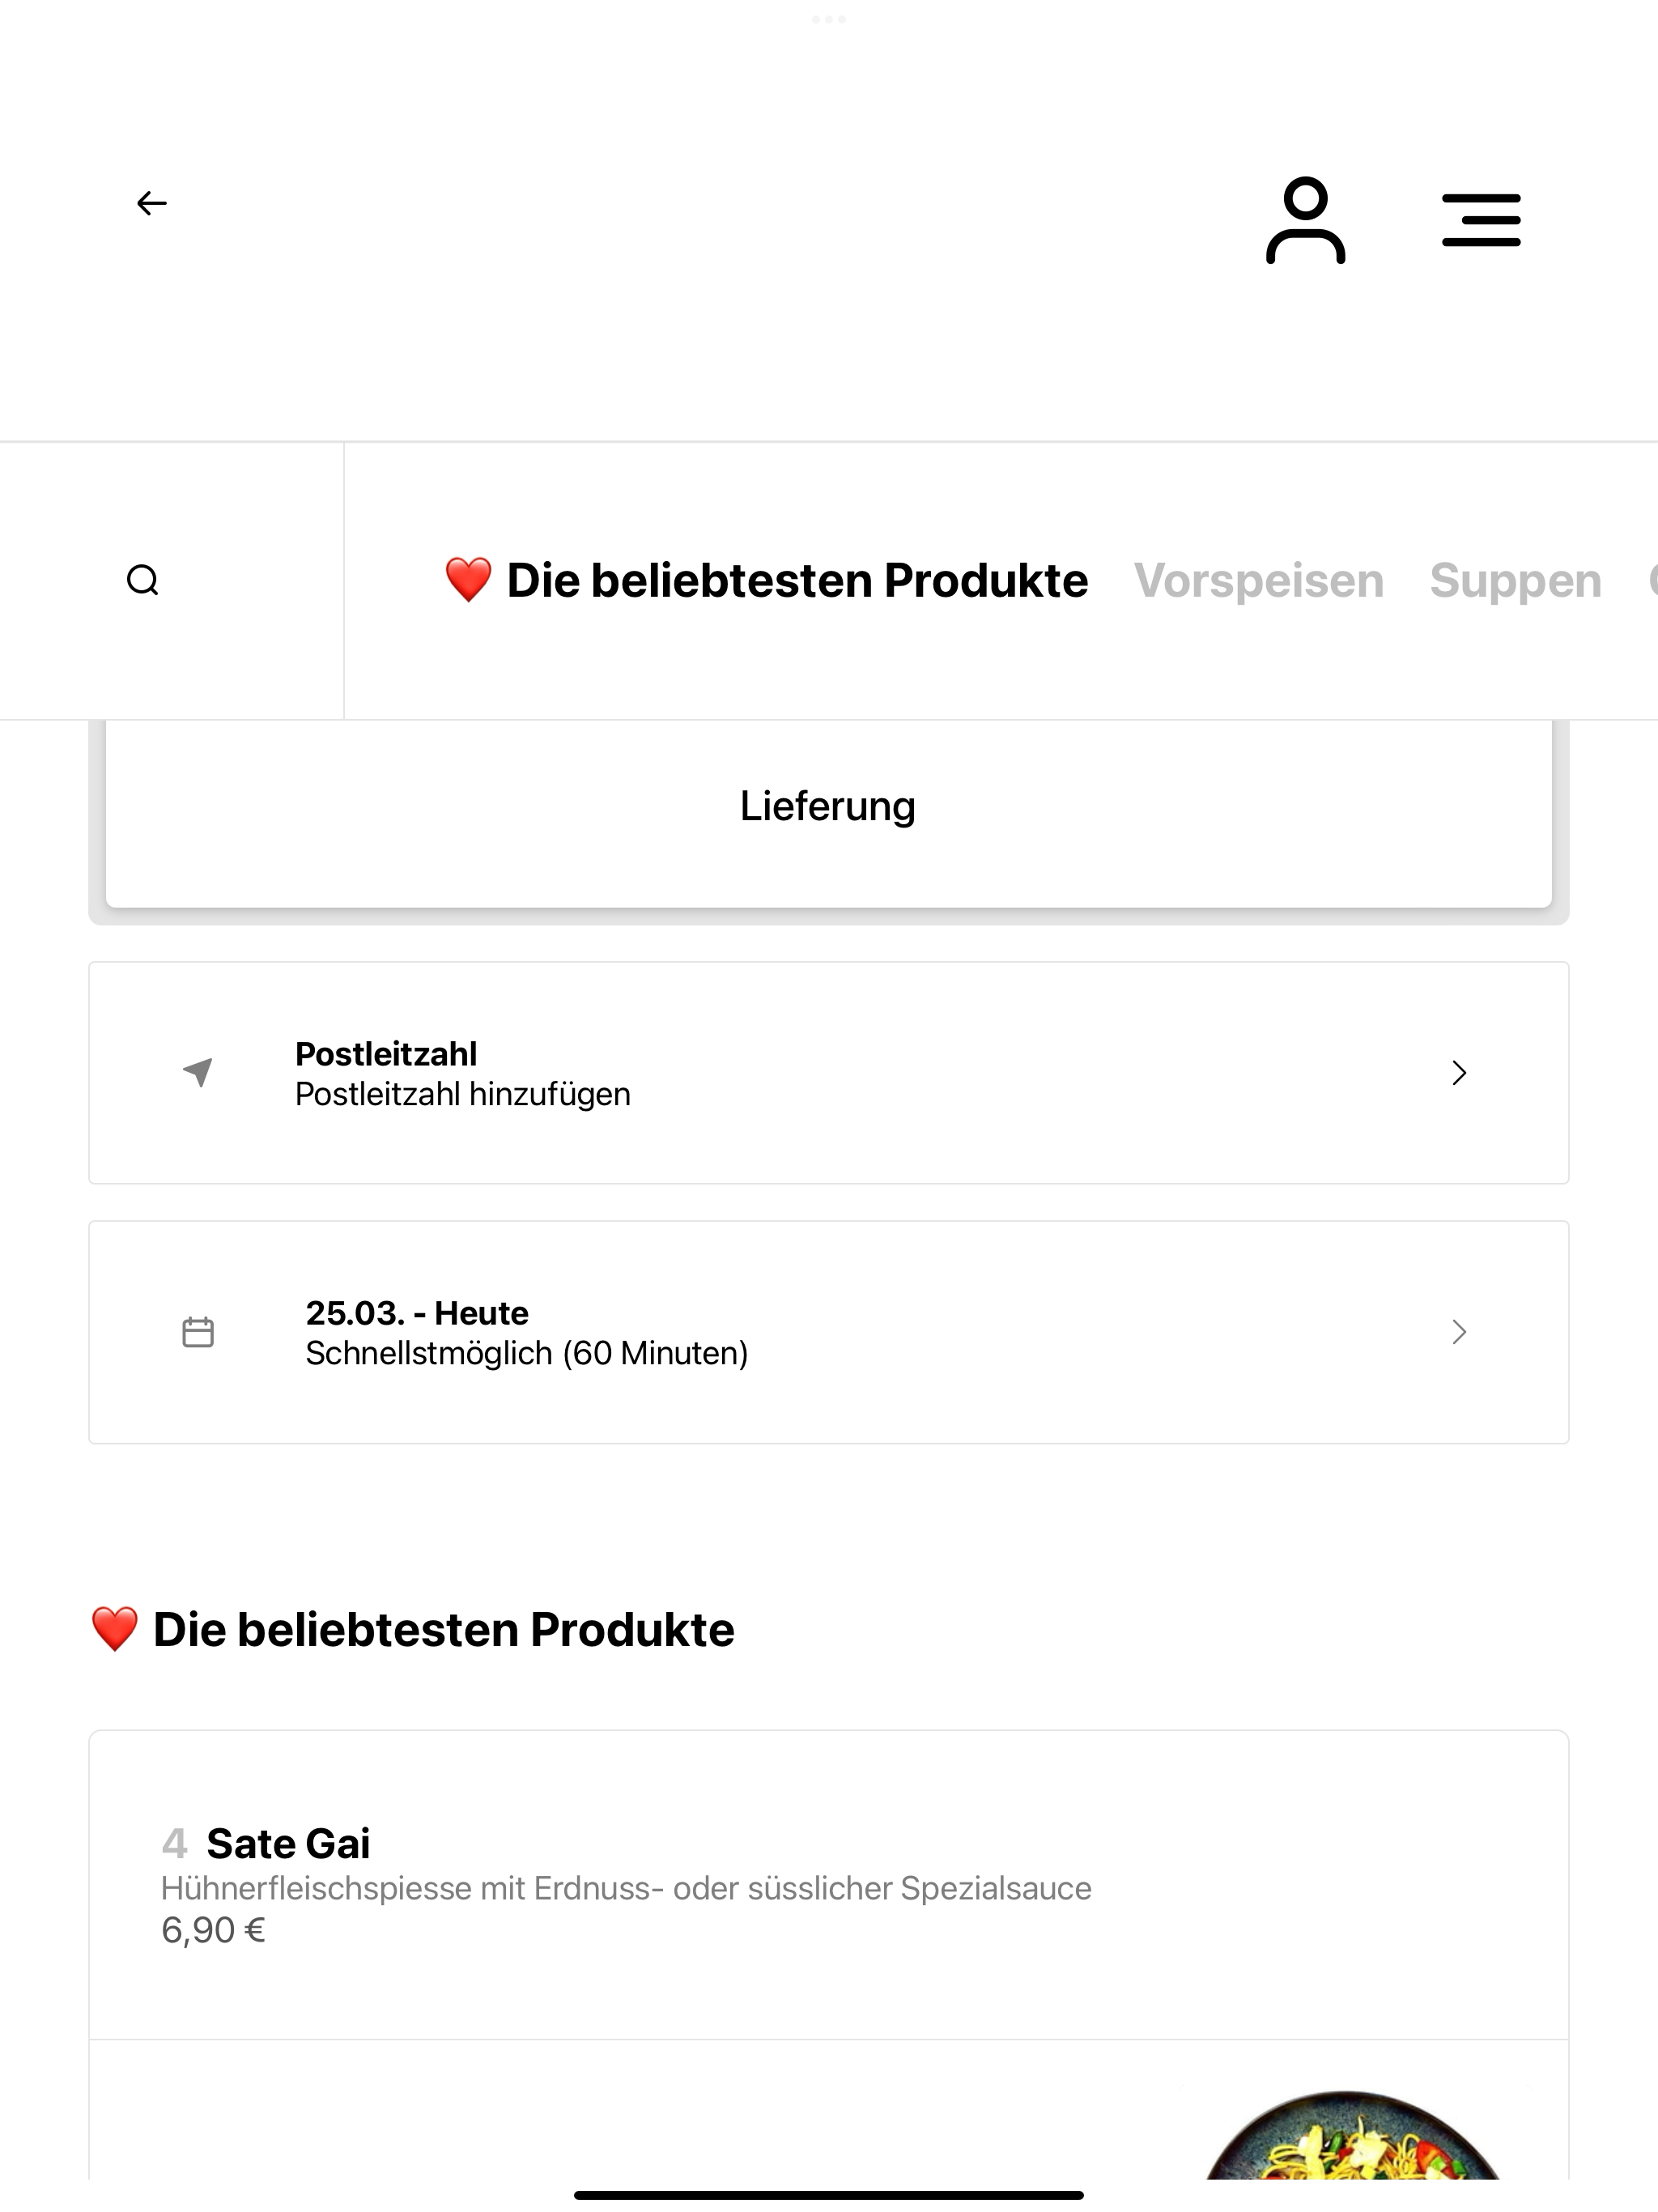Tap the noodle dish thumbnail image
1658x2212 pixels.
pyautogui.click(x=1353, y=2134)
